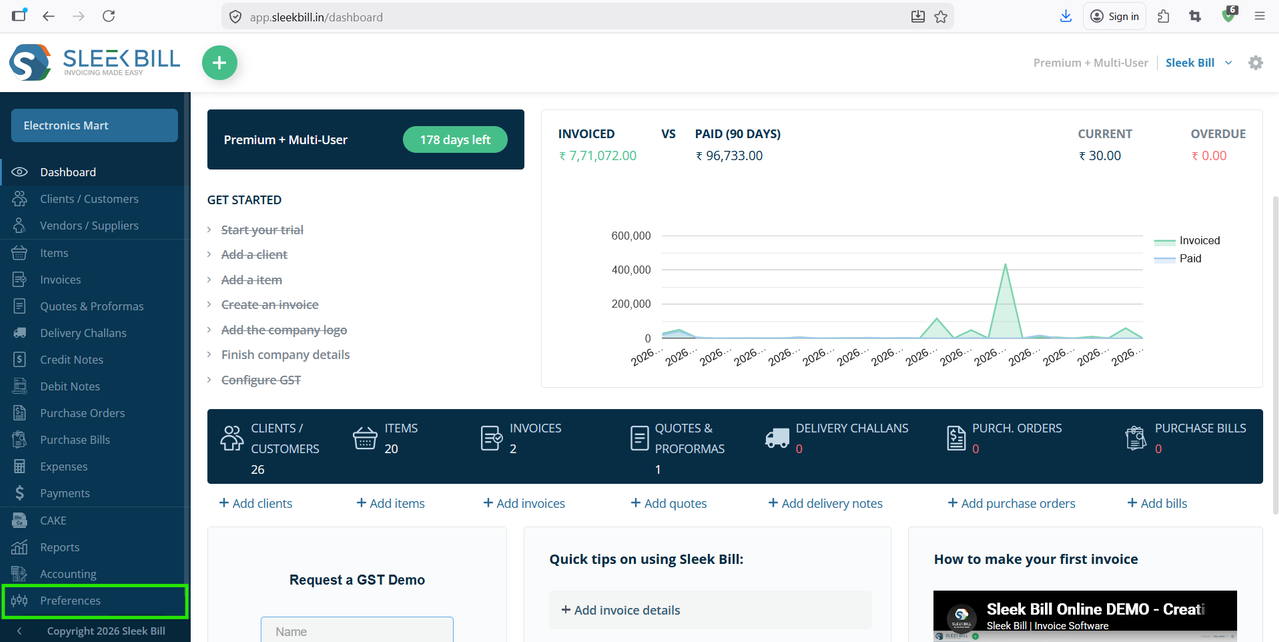Select Purchase Orders in the sidebar
Screen dimensions: 1279x642
82,413
